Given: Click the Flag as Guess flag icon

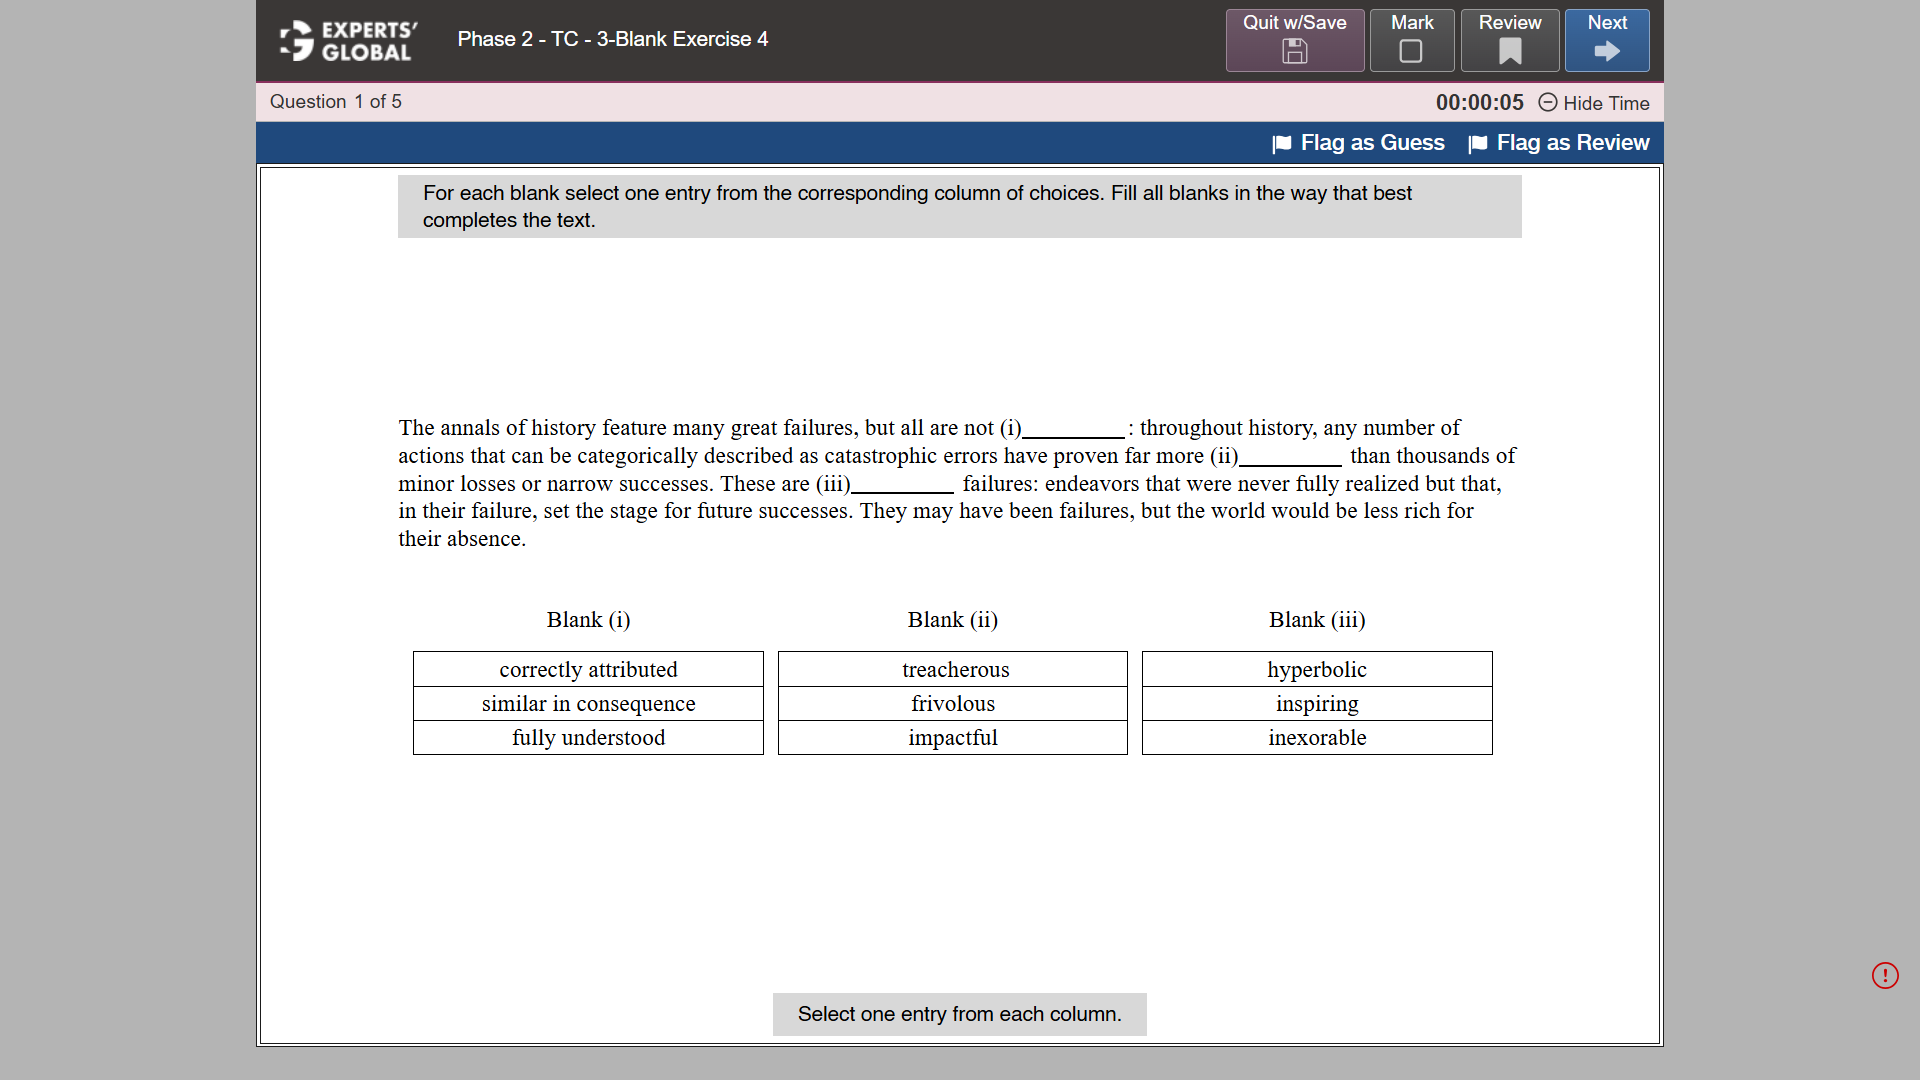Looking at the screenshot, I should 1282,144.
